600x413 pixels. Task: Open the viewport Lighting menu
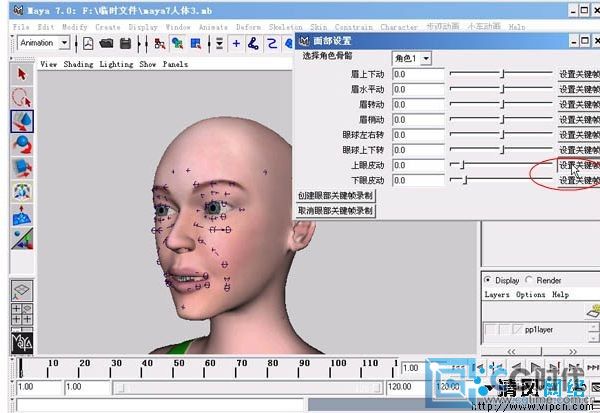click(x=116, y=64)
